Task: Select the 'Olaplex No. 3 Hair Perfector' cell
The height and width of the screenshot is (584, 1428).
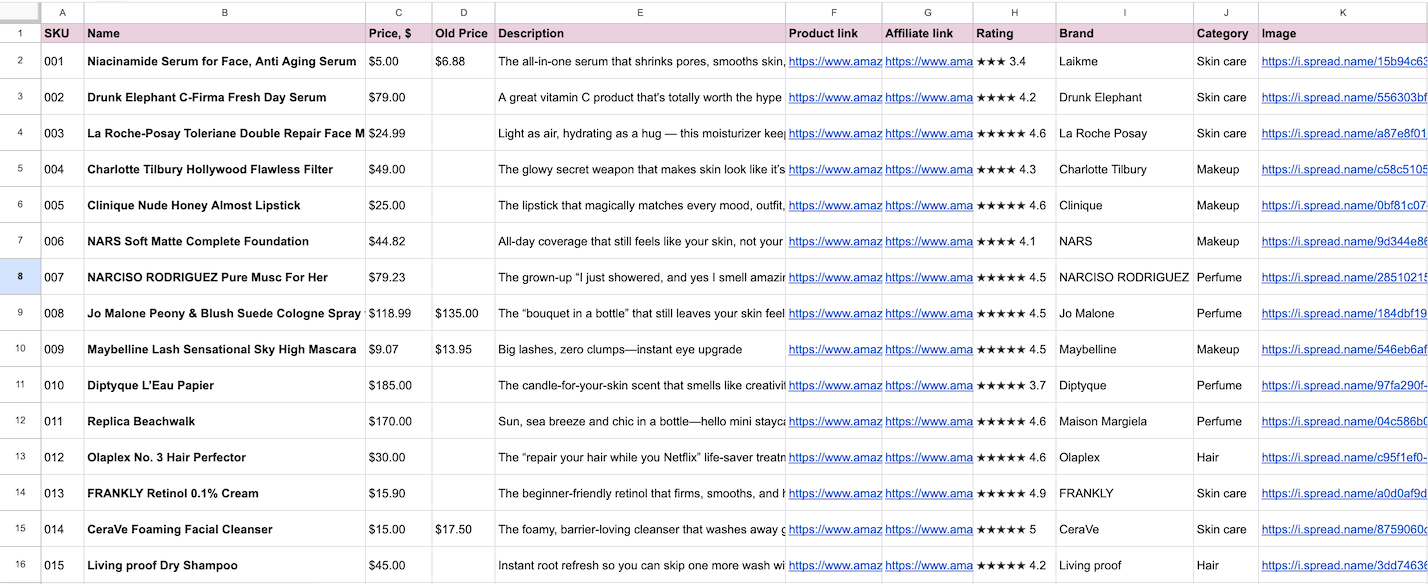Action: pos(225,457)
